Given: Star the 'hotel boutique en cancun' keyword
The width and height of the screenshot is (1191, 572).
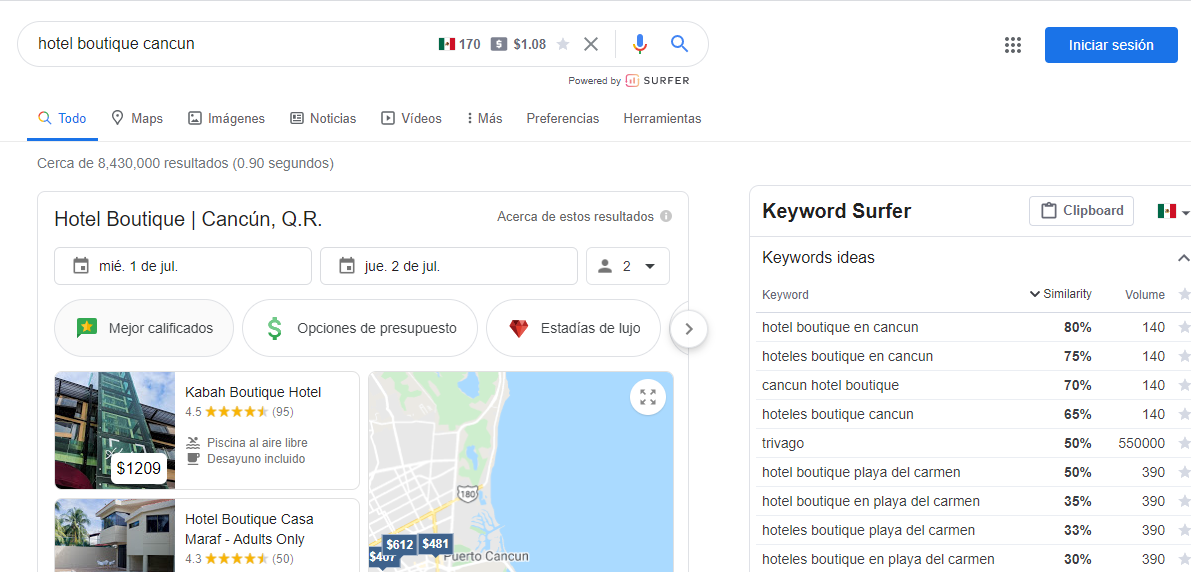Looking at the screenshot, I should (x=1183, y=327).
